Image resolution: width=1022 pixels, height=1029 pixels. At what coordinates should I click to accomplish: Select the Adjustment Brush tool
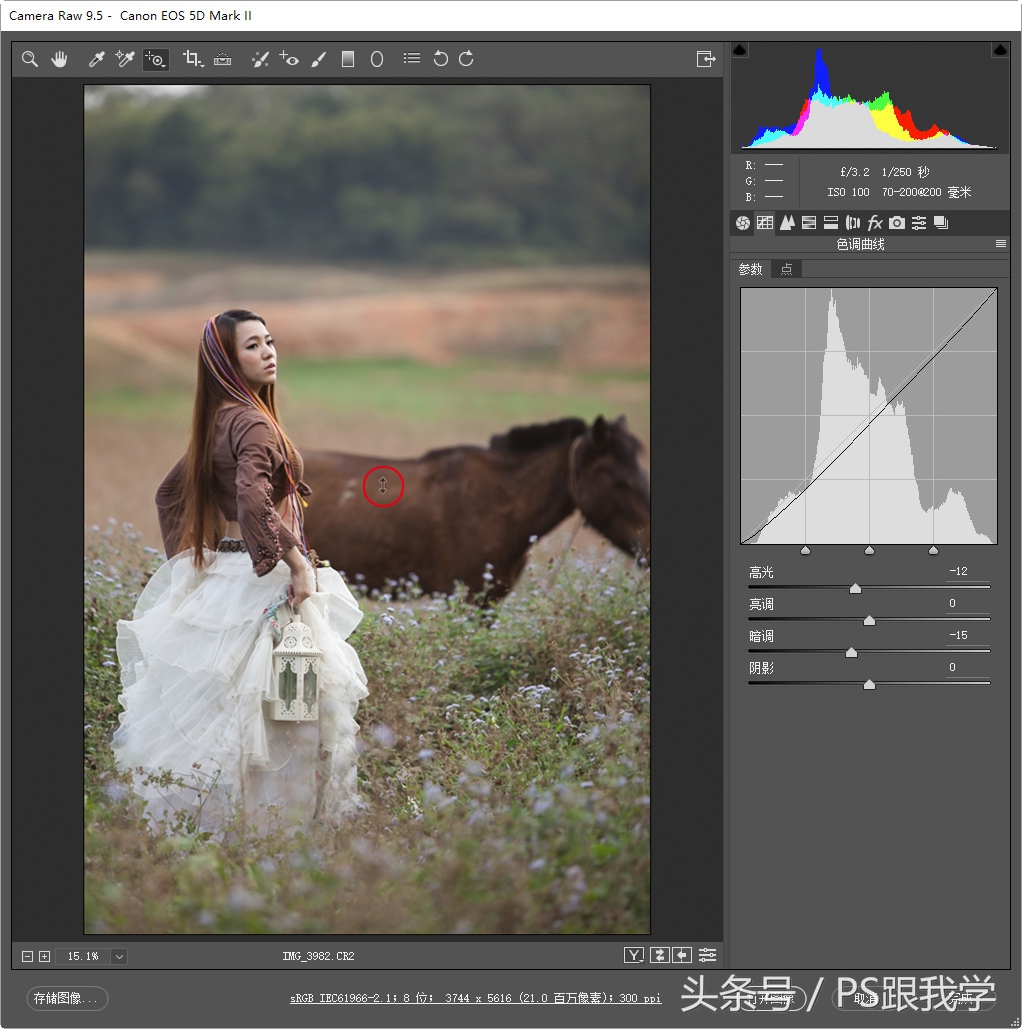[318, 58]
